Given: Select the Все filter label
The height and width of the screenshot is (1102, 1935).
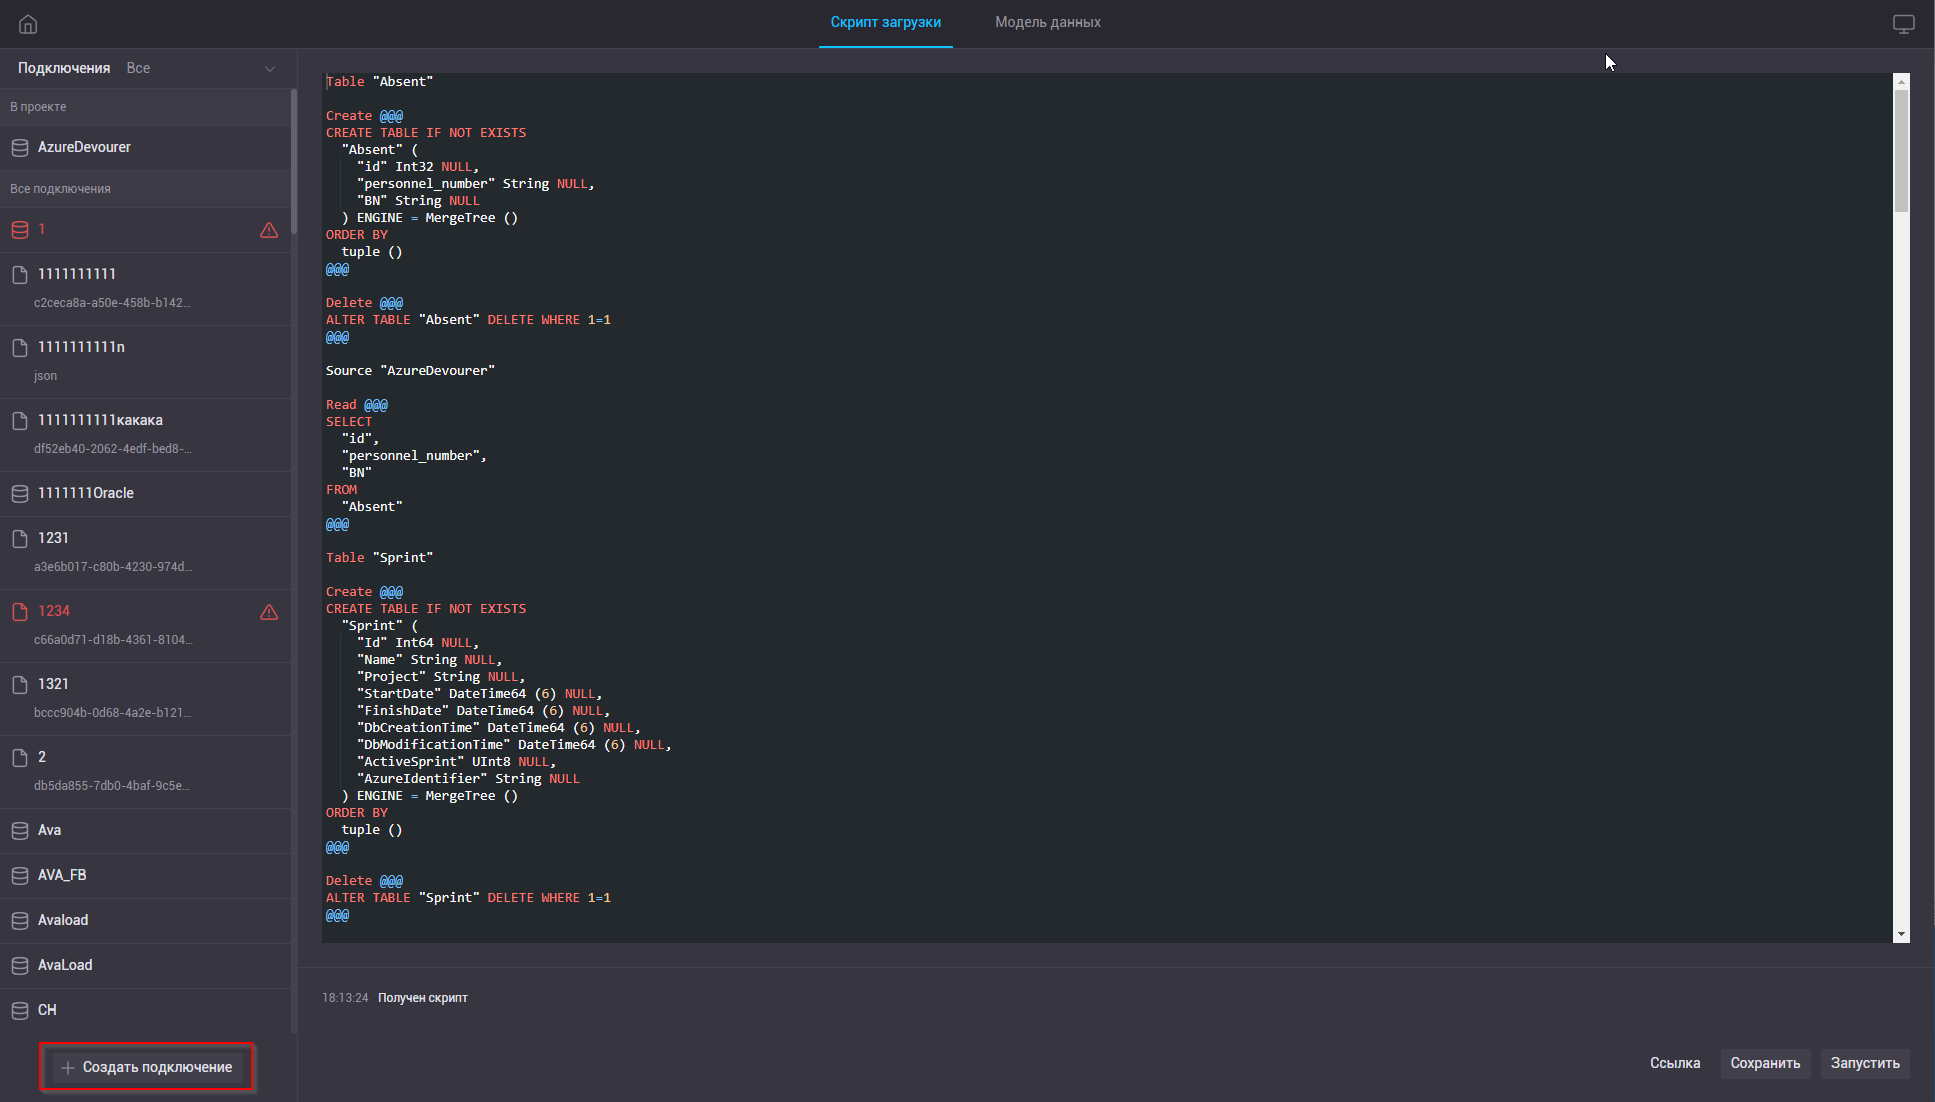Looking at the screenshot, I should coord(138,68).
